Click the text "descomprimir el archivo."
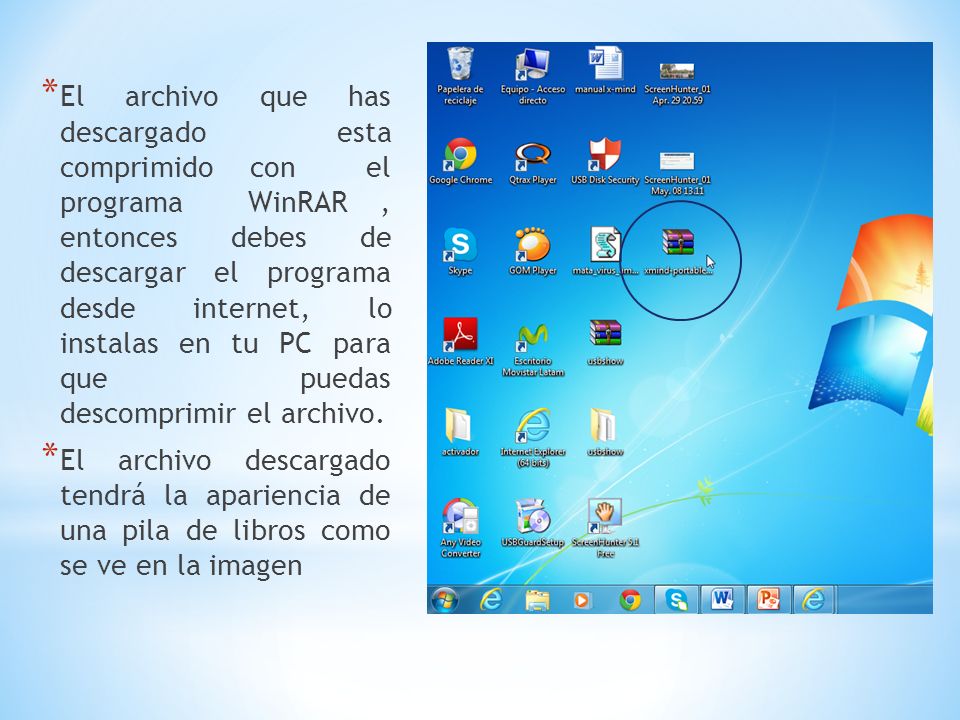 tap(222, 414)
